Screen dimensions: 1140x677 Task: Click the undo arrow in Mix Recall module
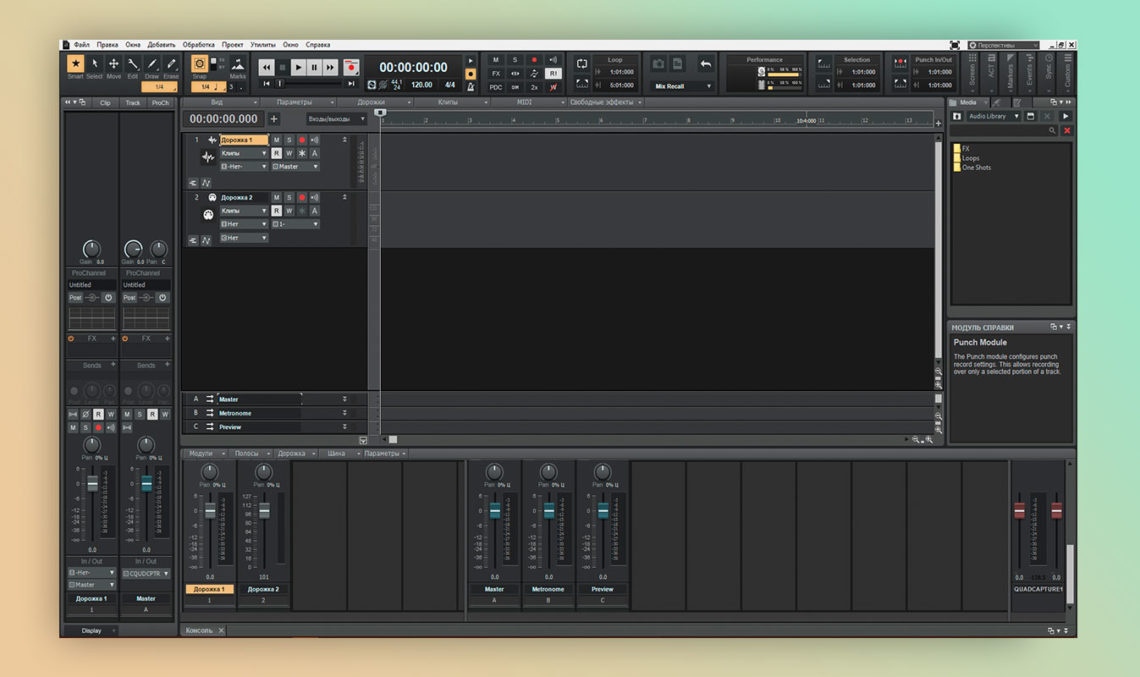point(706,64)
